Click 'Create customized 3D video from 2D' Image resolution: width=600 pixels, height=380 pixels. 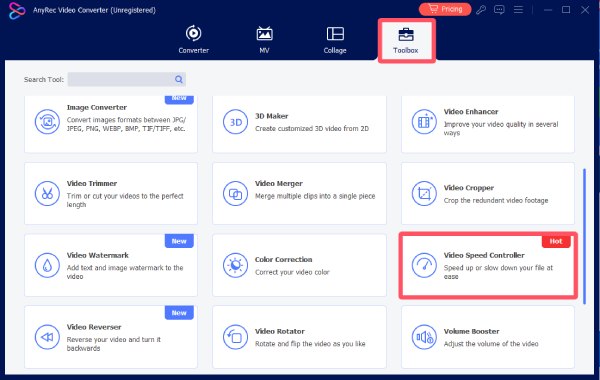(x=312, y=128)
